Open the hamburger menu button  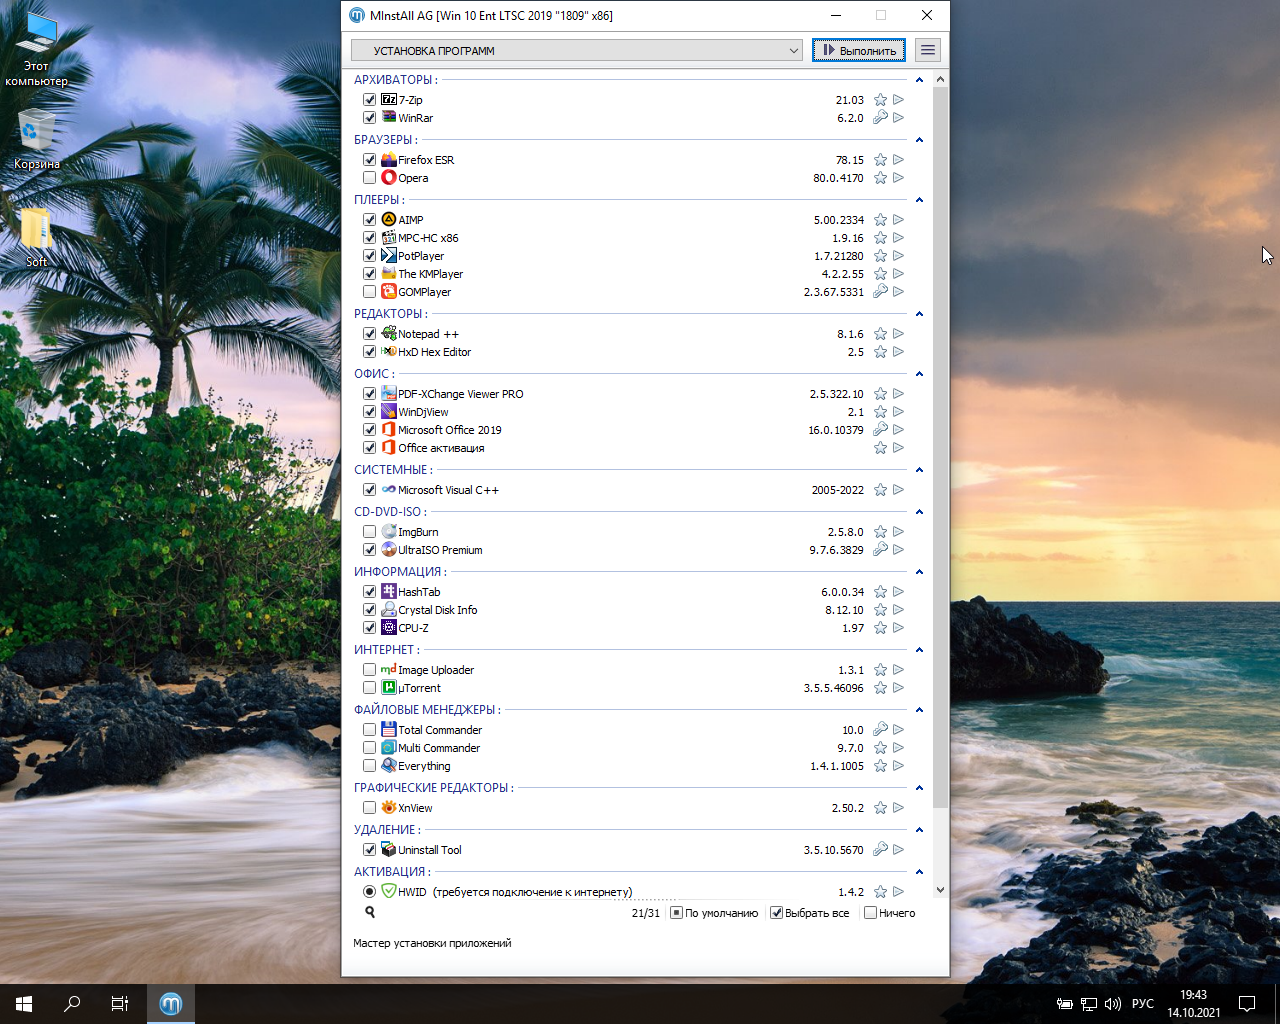(928, 50)
